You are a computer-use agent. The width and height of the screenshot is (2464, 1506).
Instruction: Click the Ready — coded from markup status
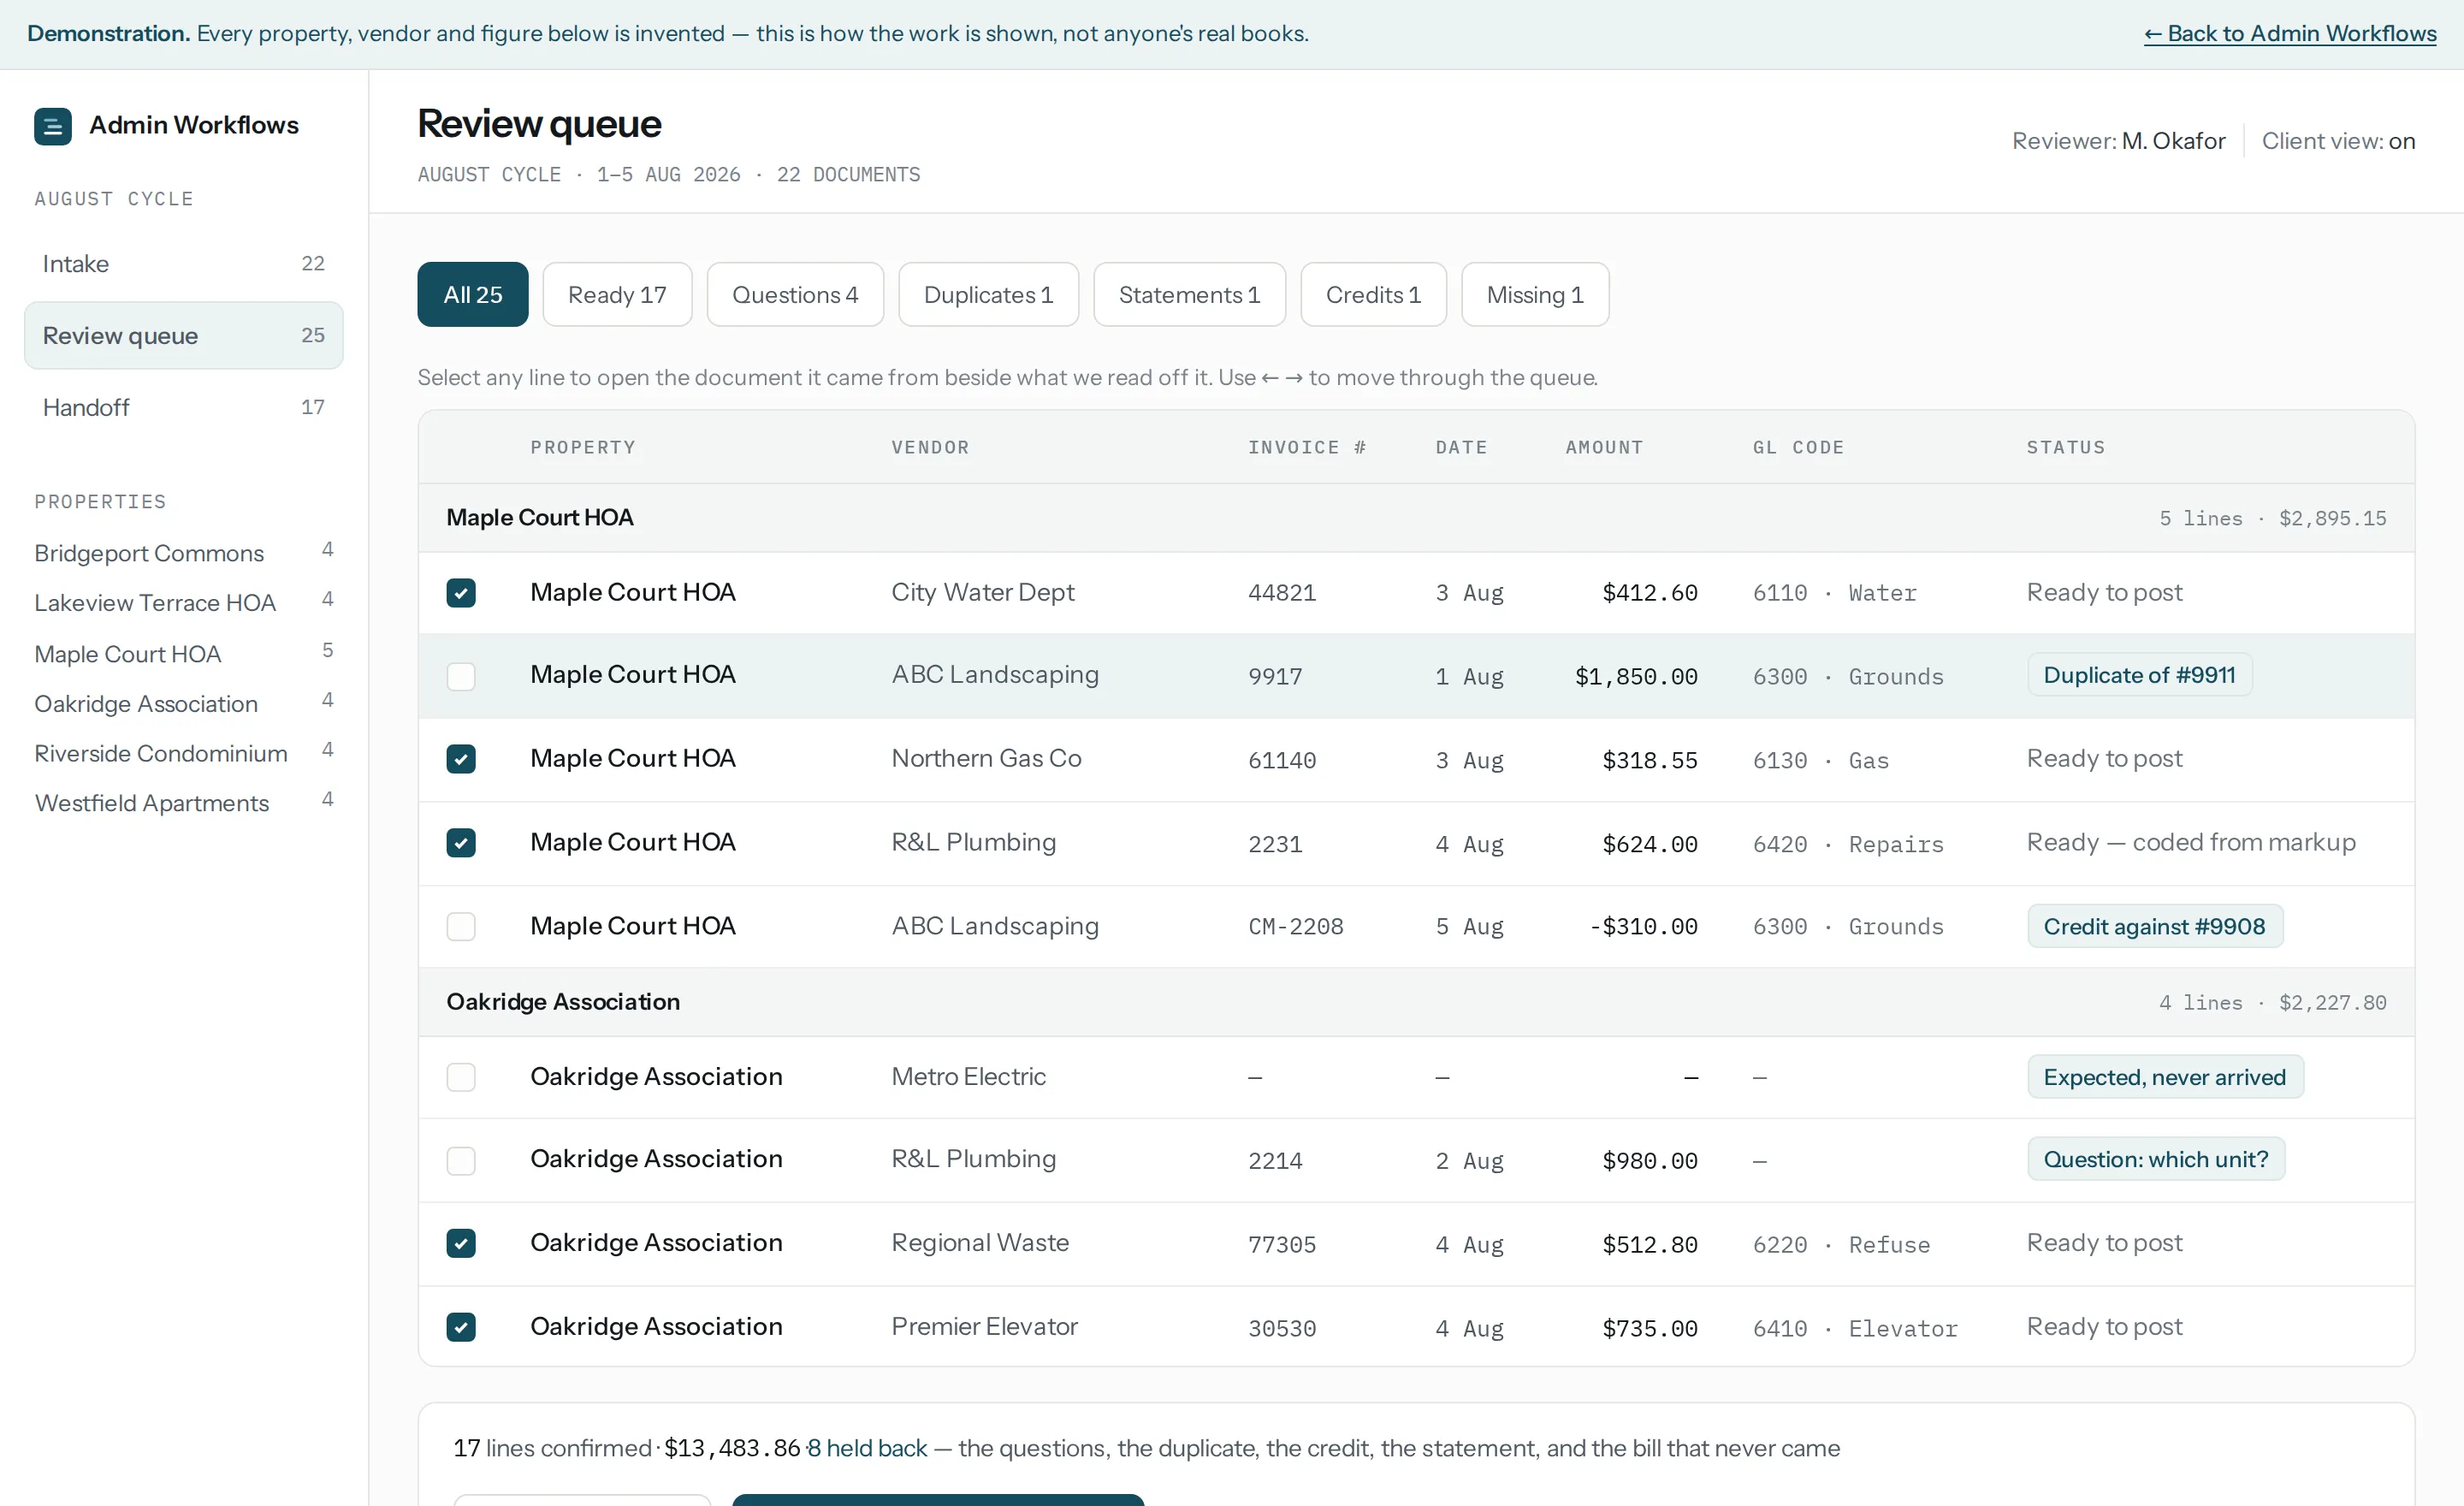(2191, 843)
